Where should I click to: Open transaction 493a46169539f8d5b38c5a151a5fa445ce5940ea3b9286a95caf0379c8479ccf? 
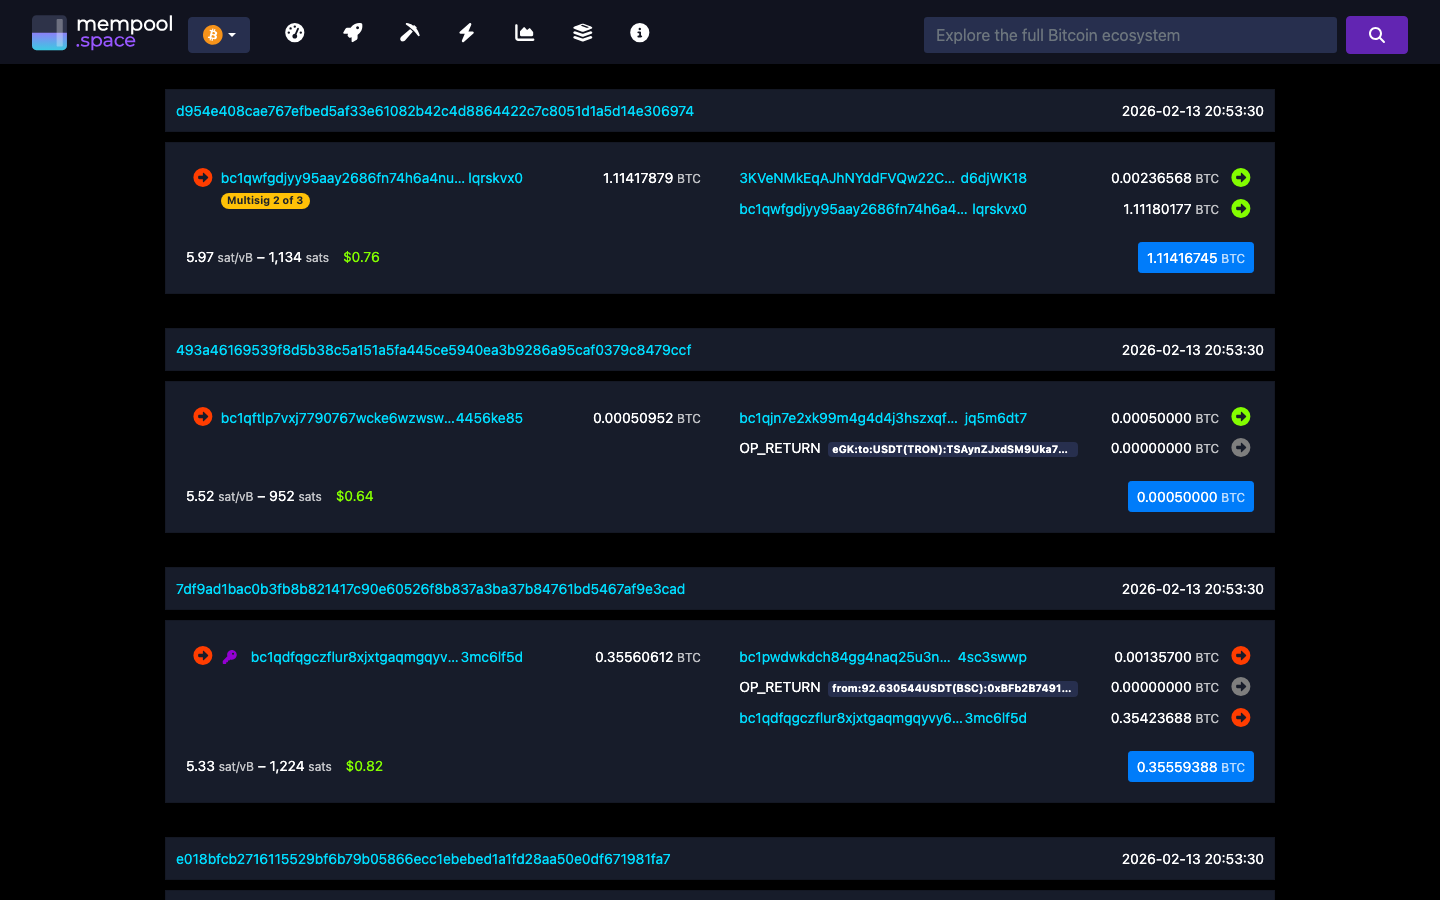tap(434, 350)
